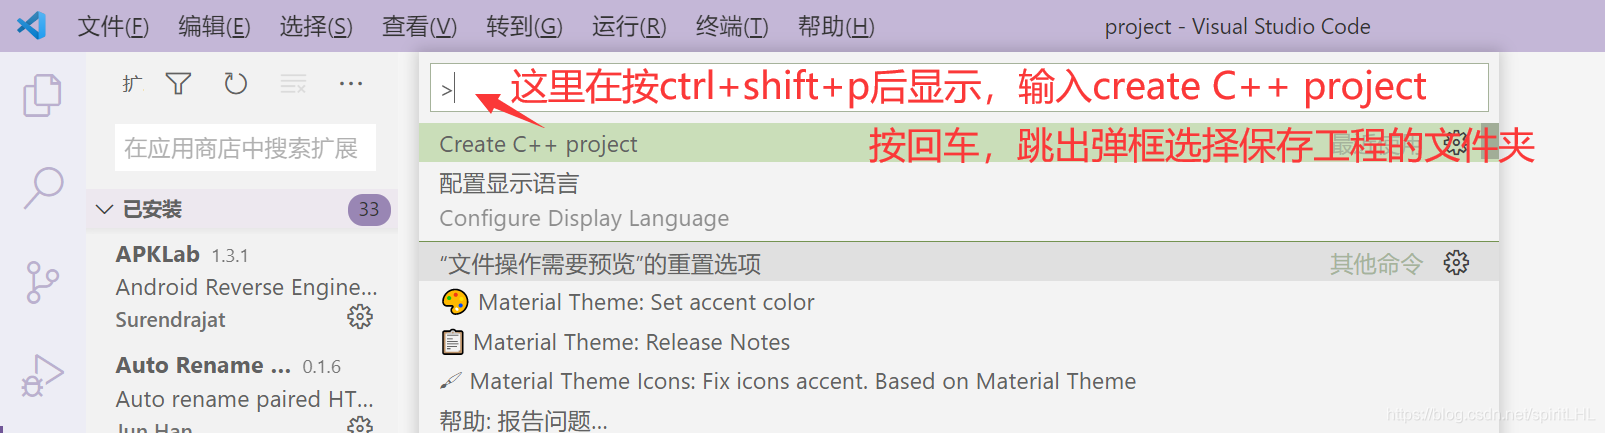This screenshot has height=433, width=1605.
Task: Open the 文件(F) menu
Action: point(113,26)
